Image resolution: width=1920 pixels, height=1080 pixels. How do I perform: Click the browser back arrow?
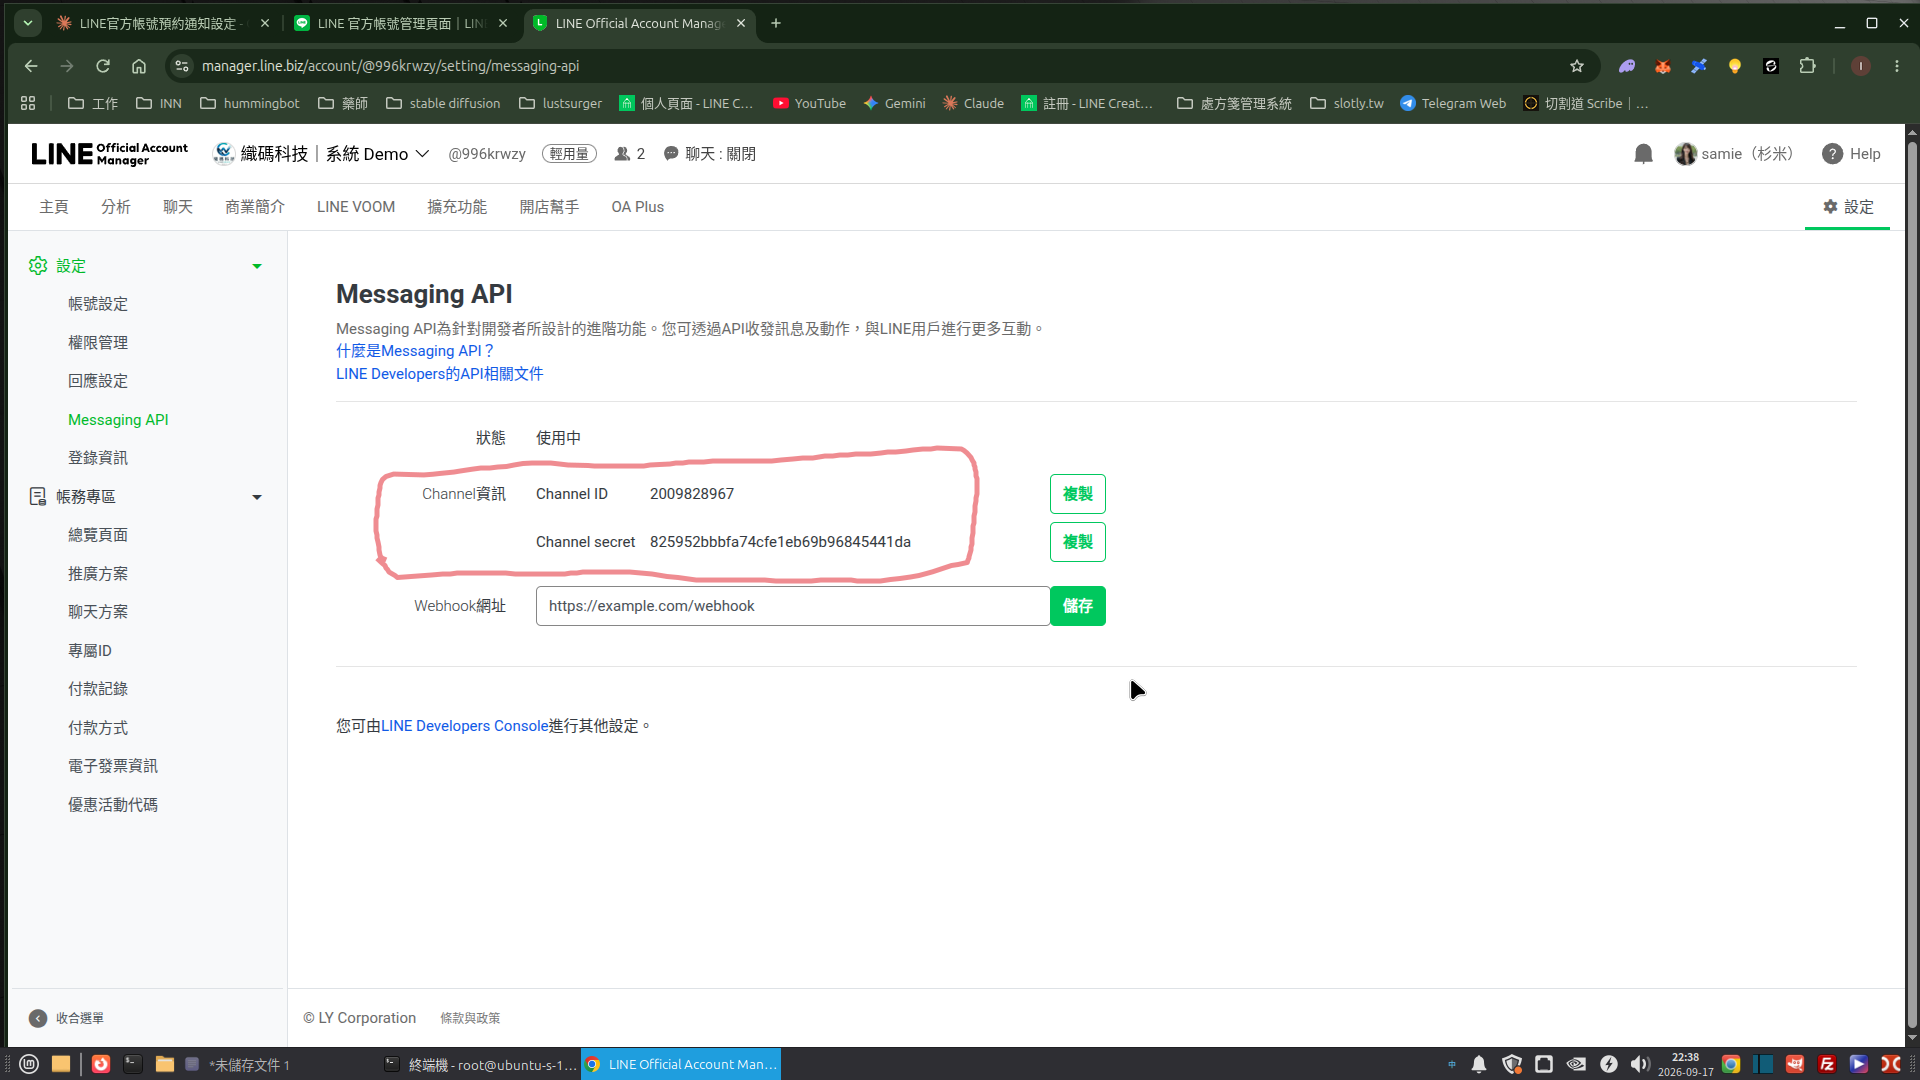[31, 66]
